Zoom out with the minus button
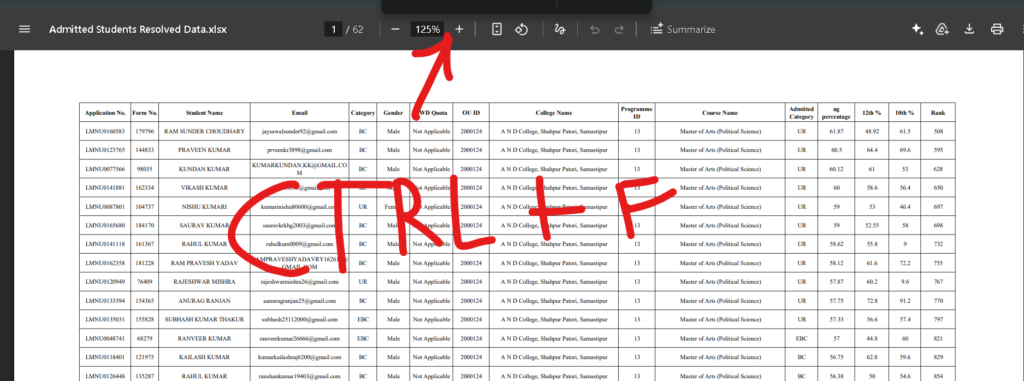 point(395,29)
